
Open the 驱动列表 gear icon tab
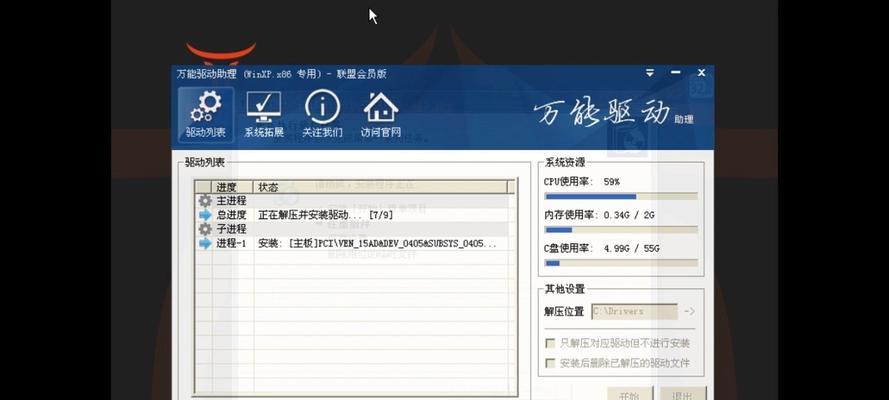pyautogui.click(x=205, y=114)
